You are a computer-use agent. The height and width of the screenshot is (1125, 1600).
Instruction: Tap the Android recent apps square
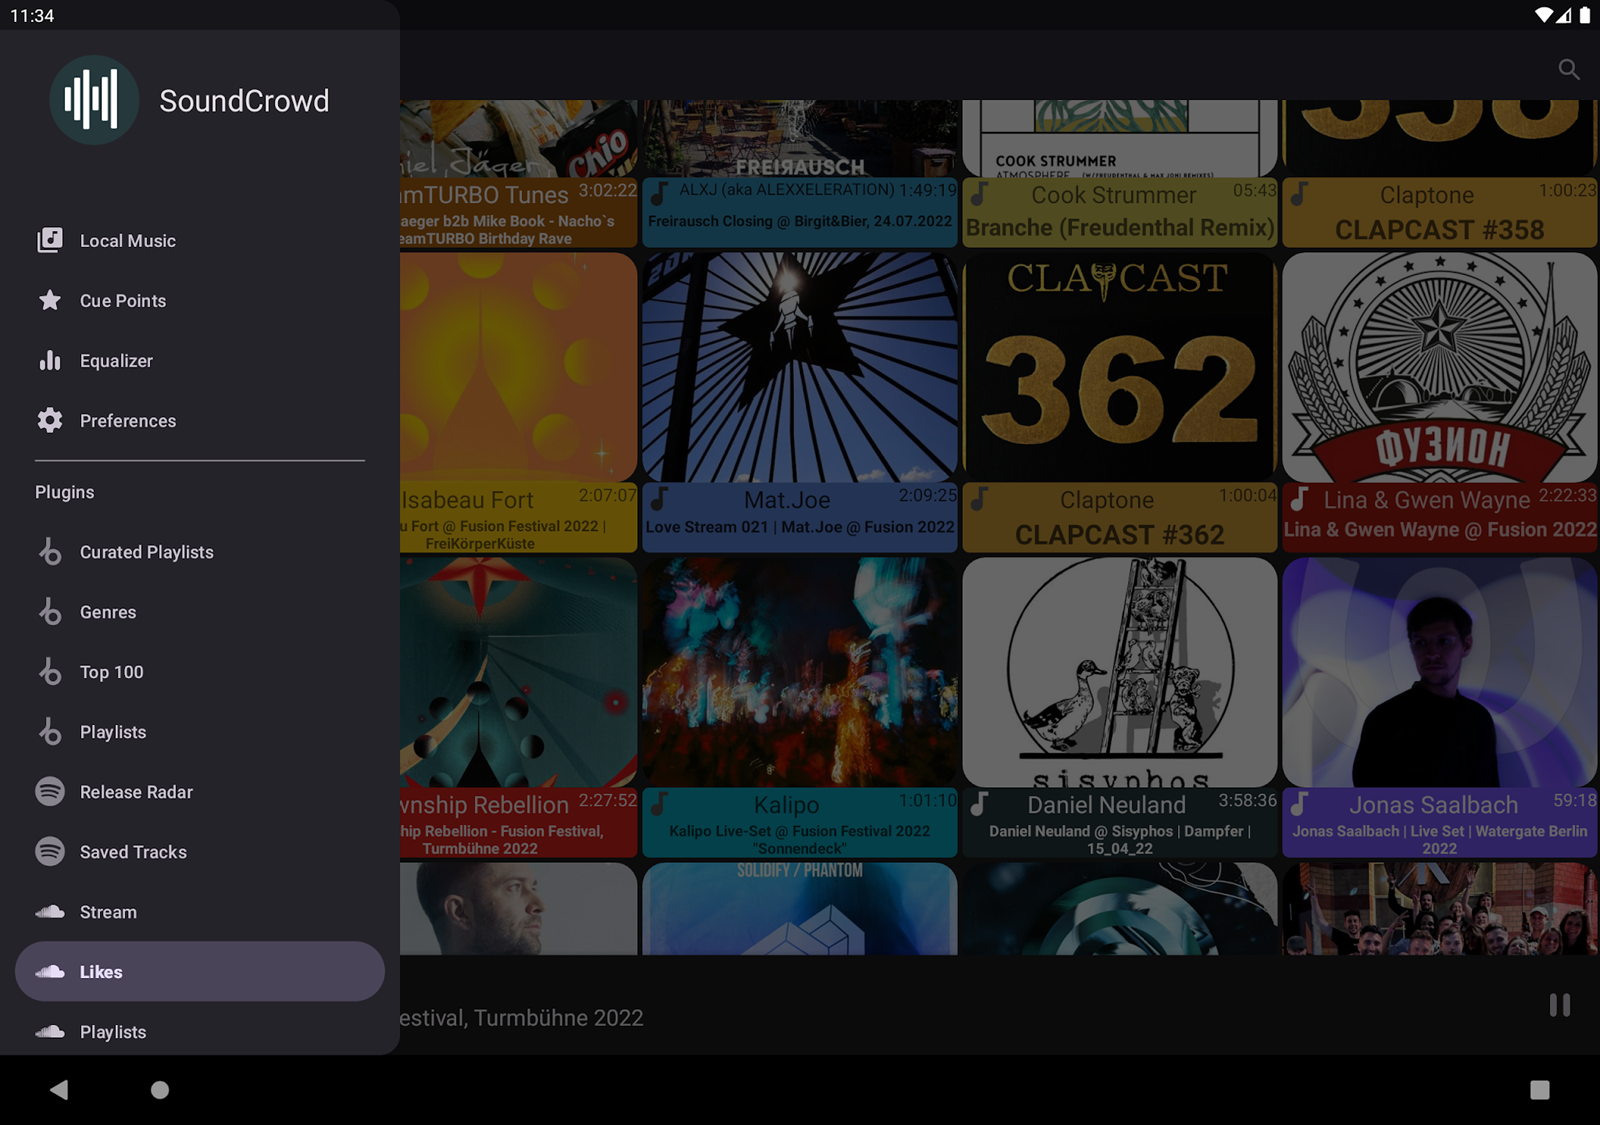1540,1090
